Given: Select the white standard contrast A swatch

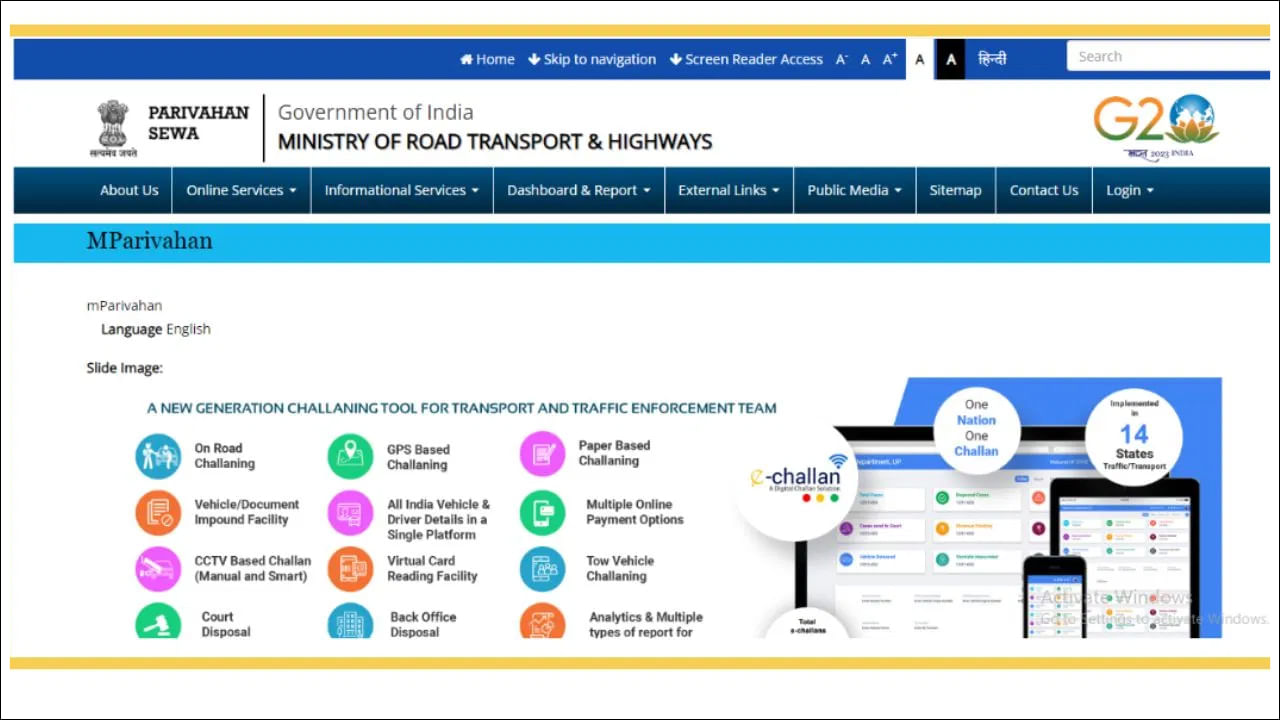Looking at the screenshot, I should pos(920,59).
